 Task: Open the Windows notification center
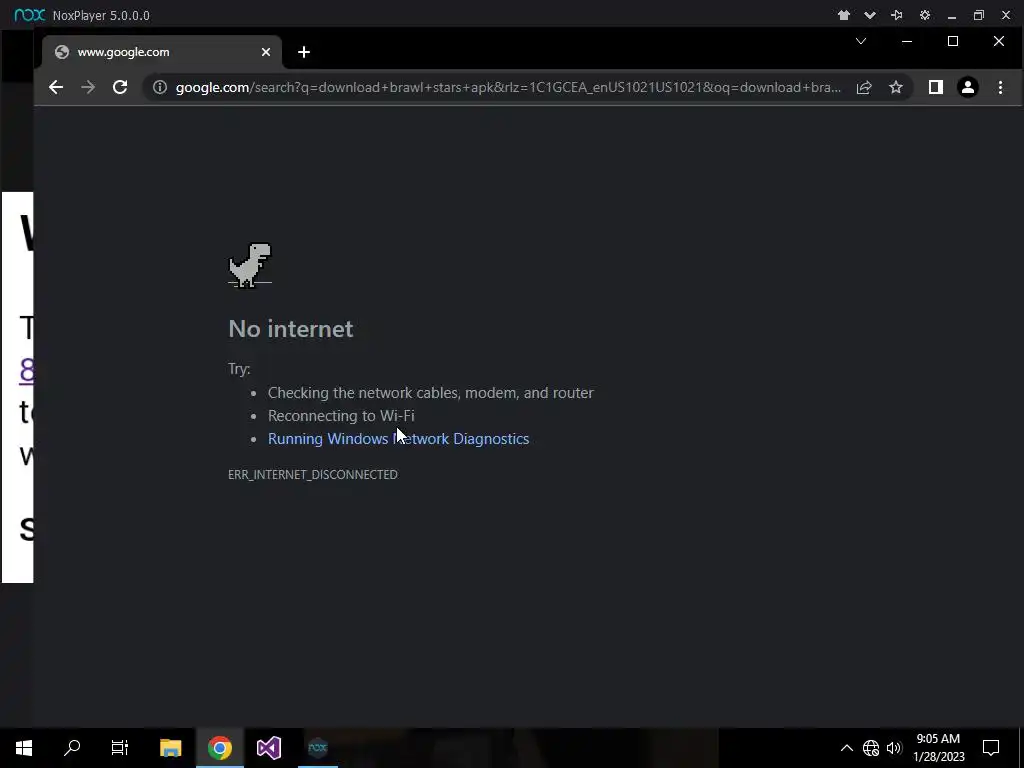click(991, 748)
